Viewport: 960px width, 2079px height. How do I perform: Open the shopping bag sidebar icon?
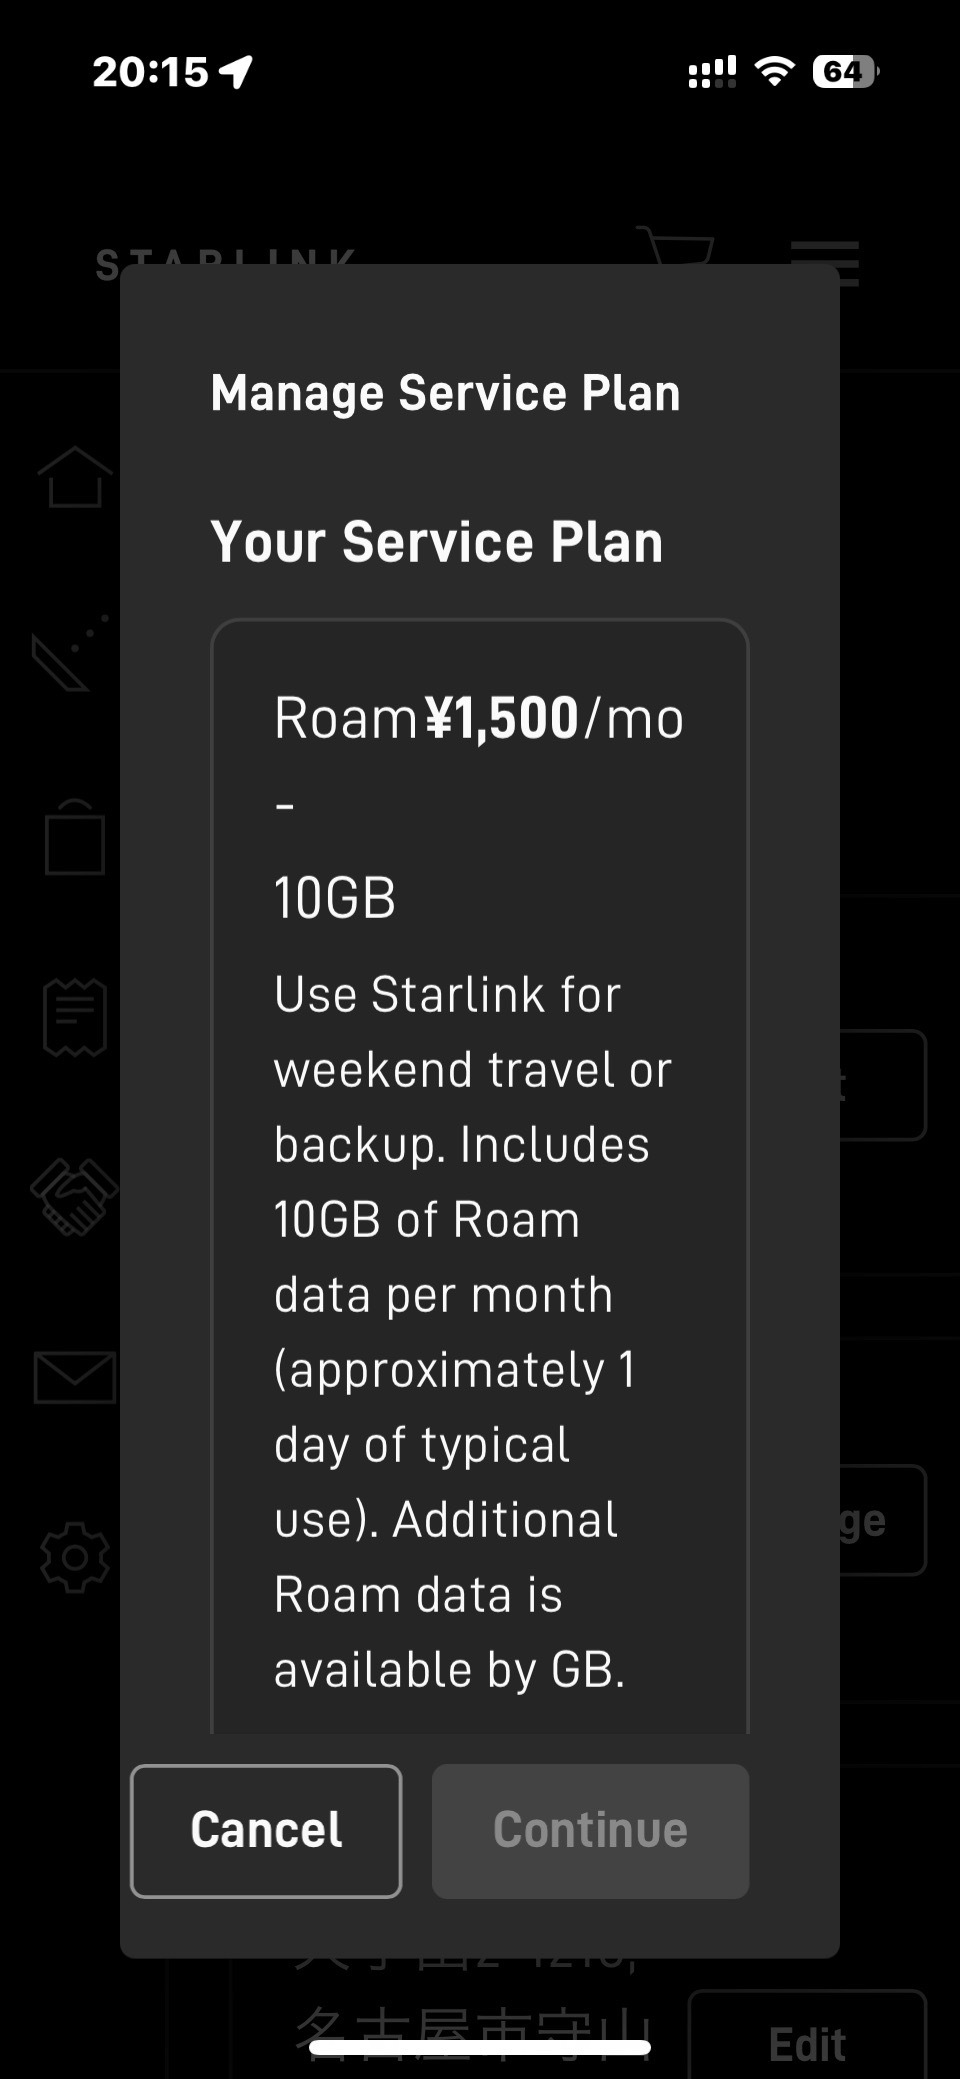click(75, 838)
